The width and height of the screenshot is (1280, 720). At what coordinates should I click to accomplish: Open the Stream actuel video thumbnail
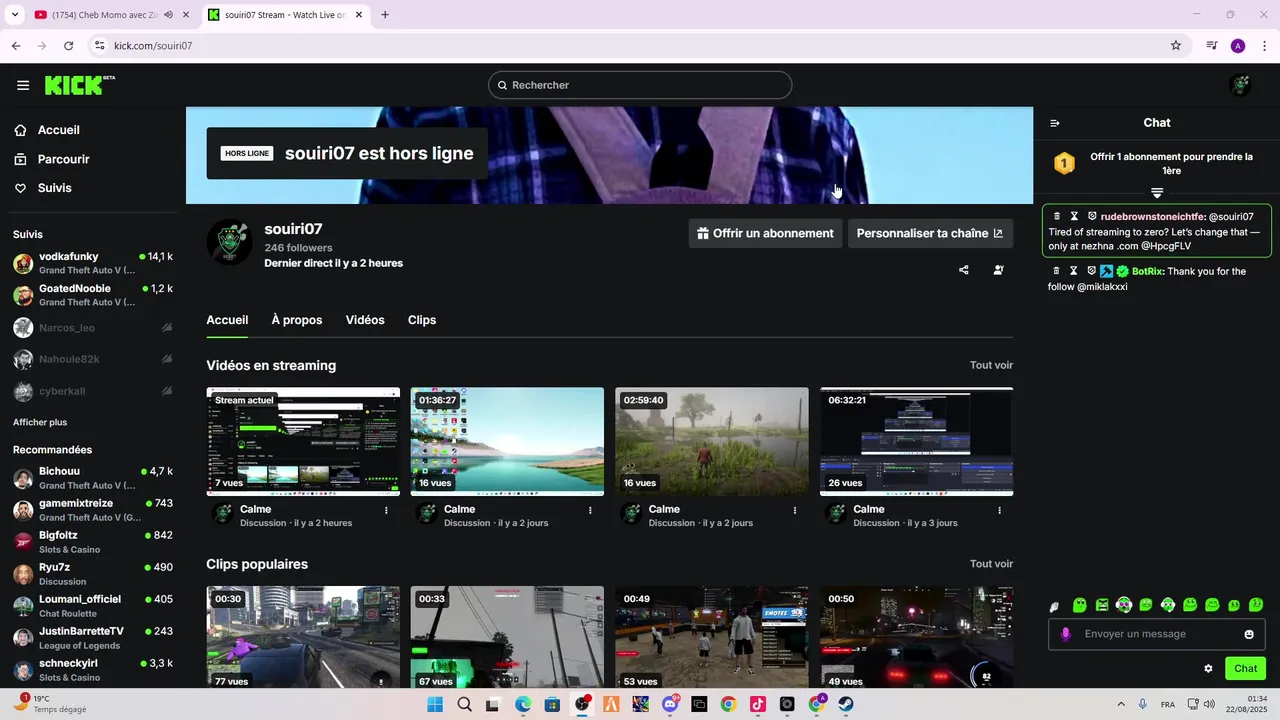pos(303,441)
